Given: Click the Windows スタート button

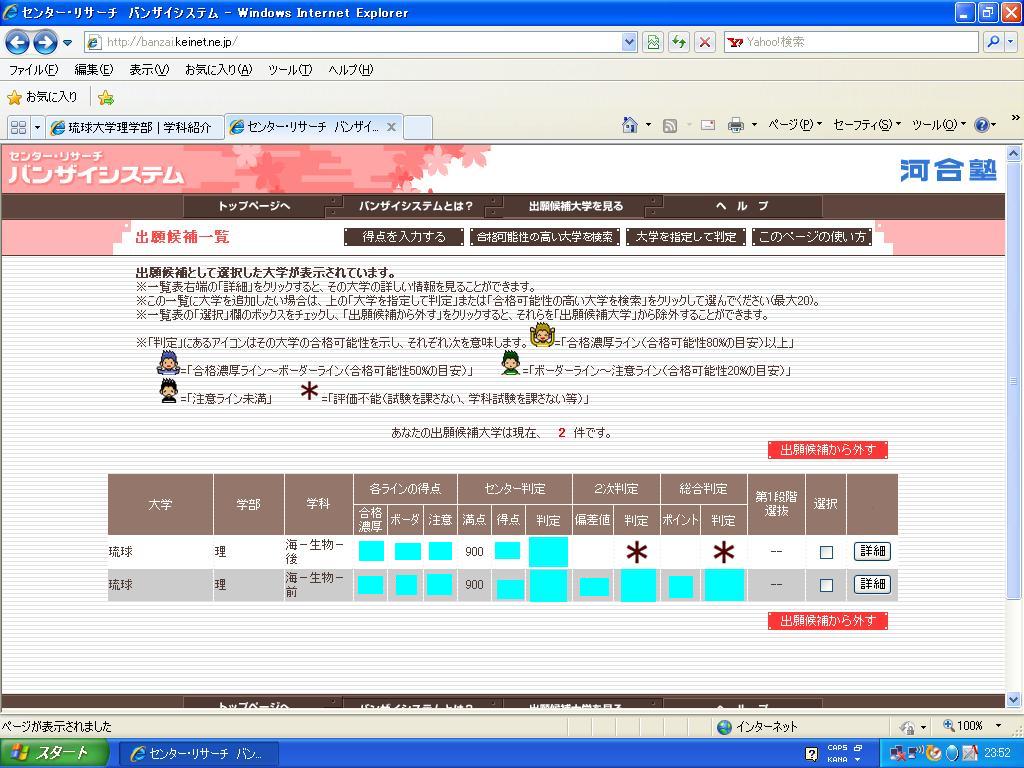Looking at the screenshot, I should coord(54,753).
